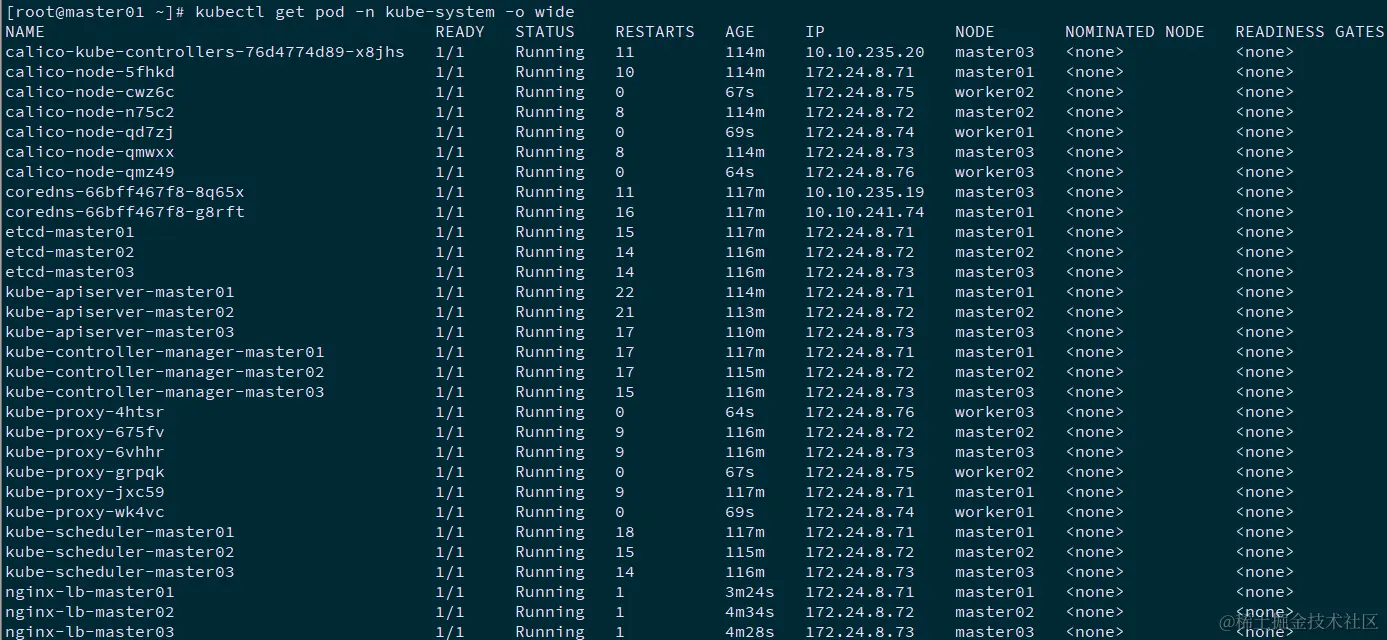Image resolution: width=1387 pixels, height=640 pixels.
Task: Click IP address 10.10.241.74
Action: point(865,212)
